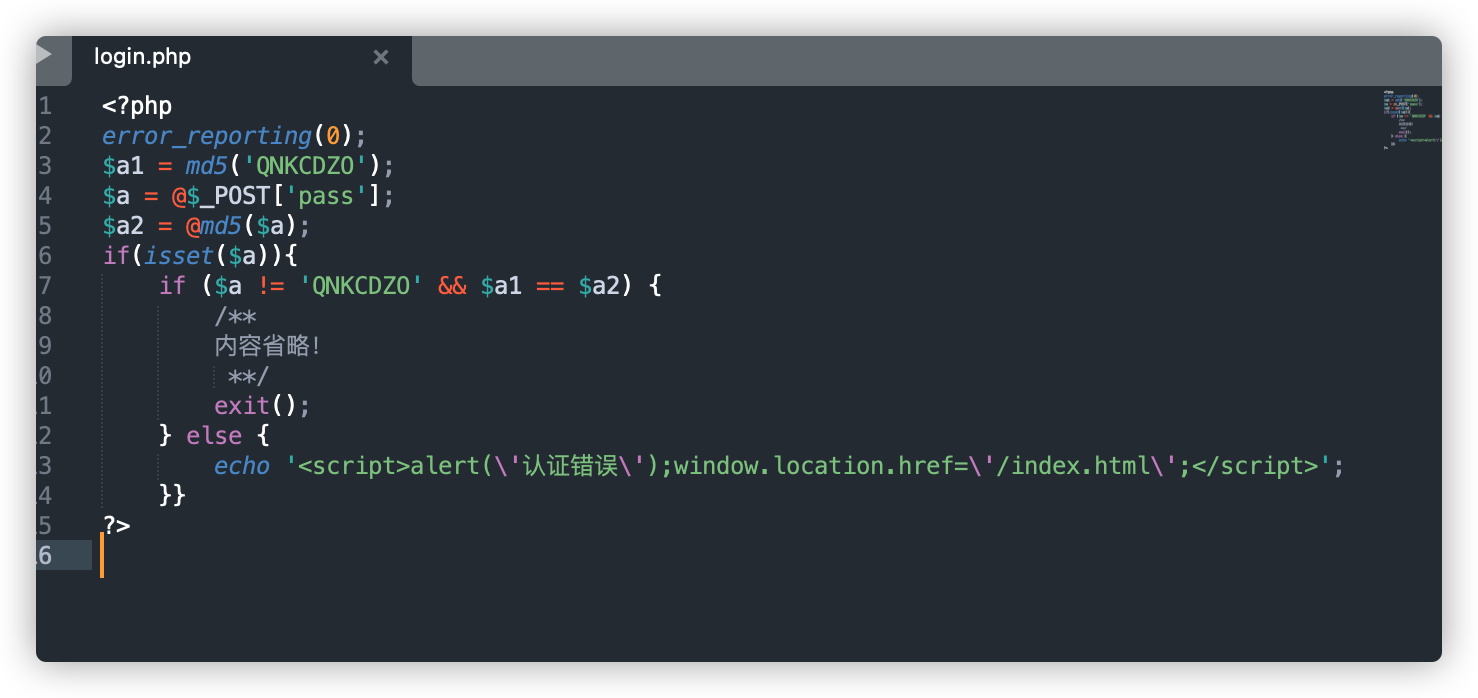Place cursor on the <?php opening tag
1478x698 pixels.
coord(137,106)
